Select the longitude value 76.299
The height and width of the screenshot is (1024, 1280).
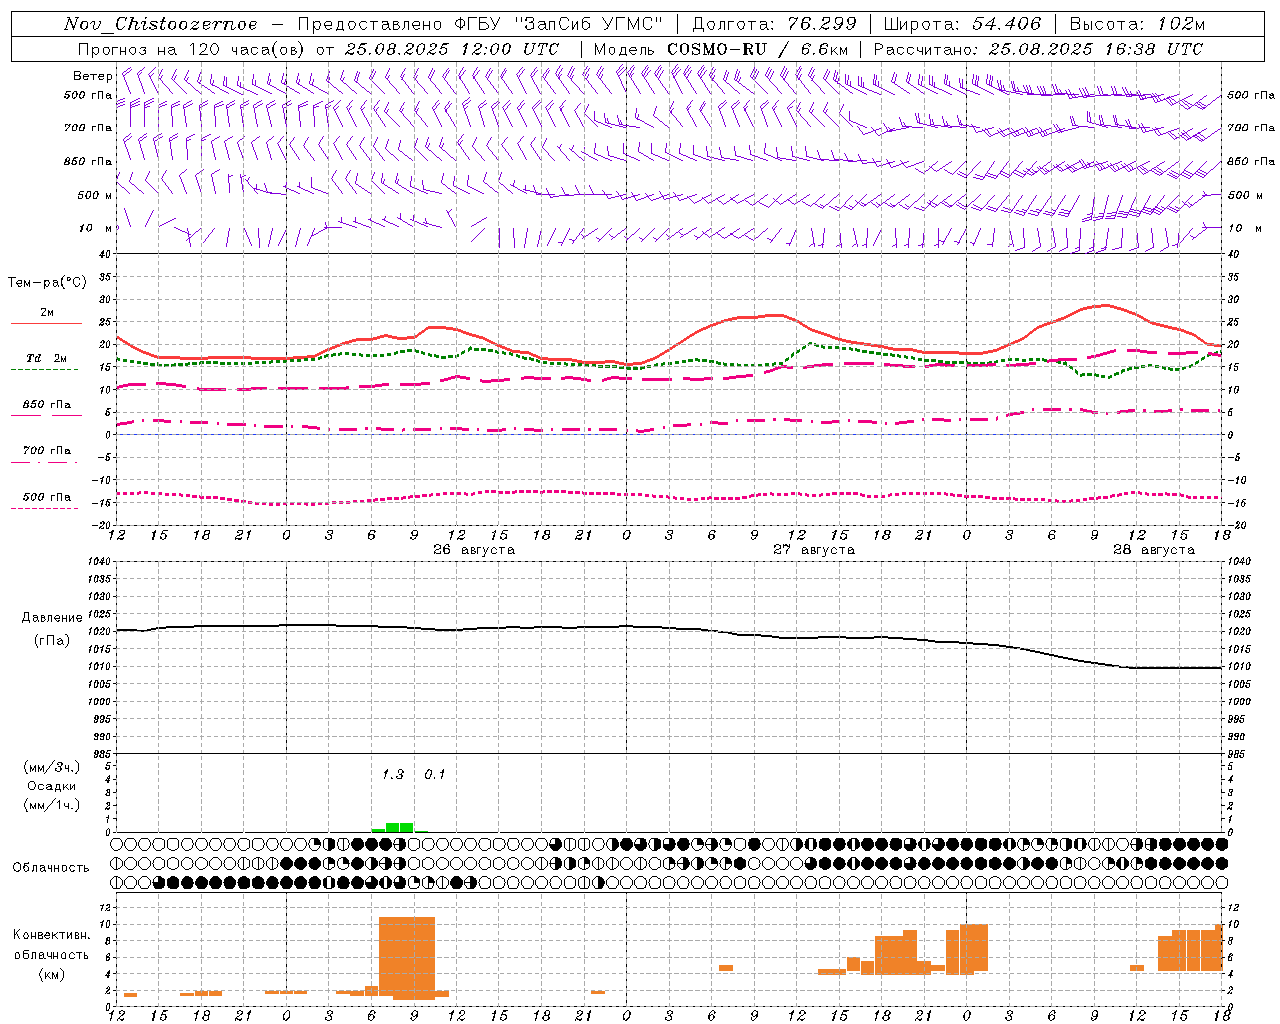click(x=822, y=24)
